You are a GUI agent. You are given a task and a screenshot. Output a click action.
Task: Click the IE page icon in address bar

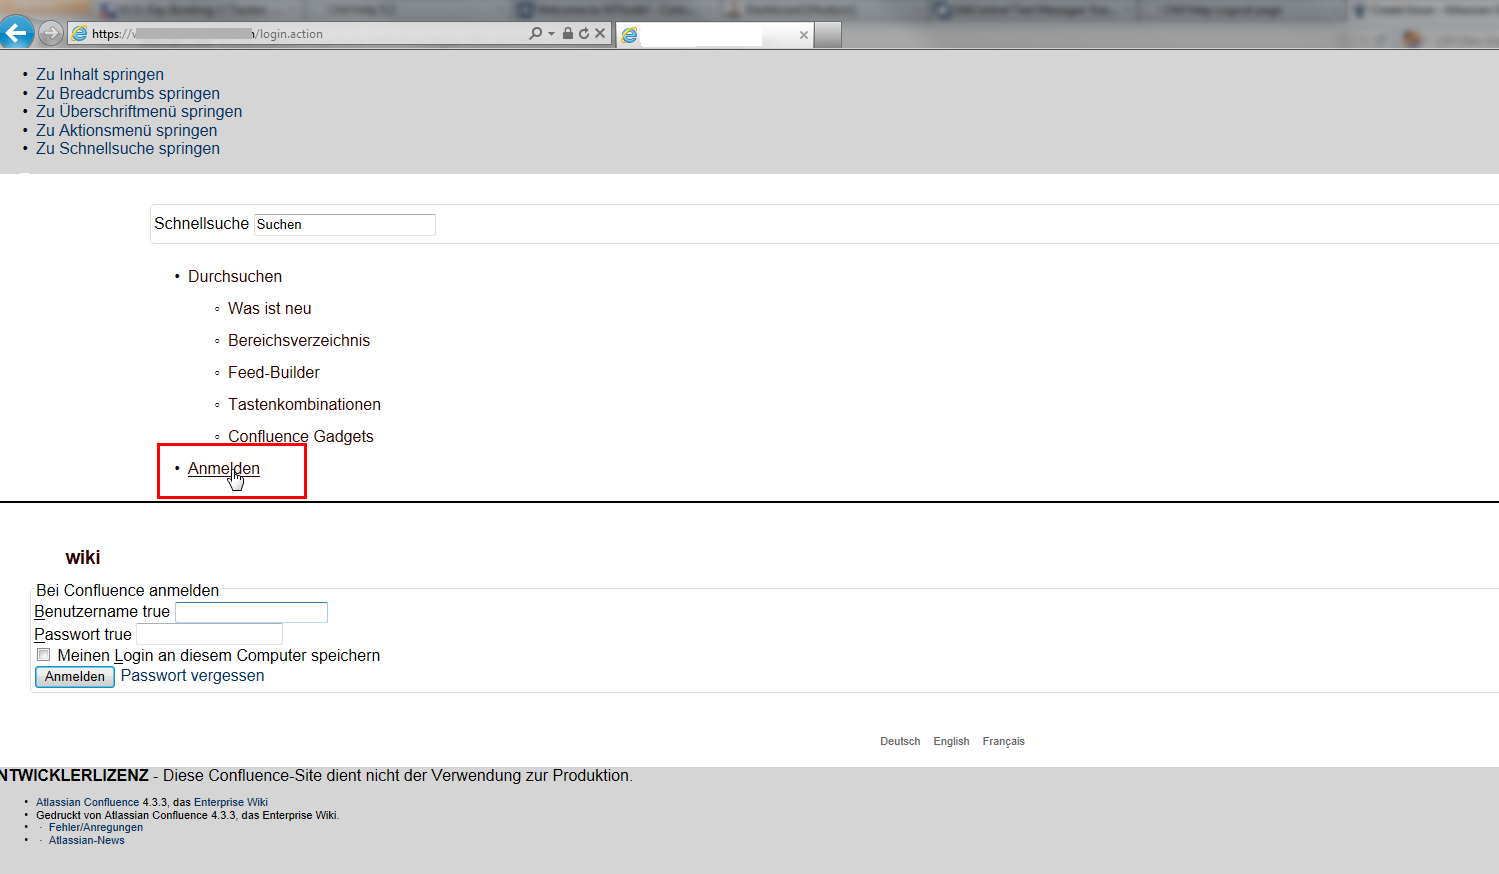[79, 34]
